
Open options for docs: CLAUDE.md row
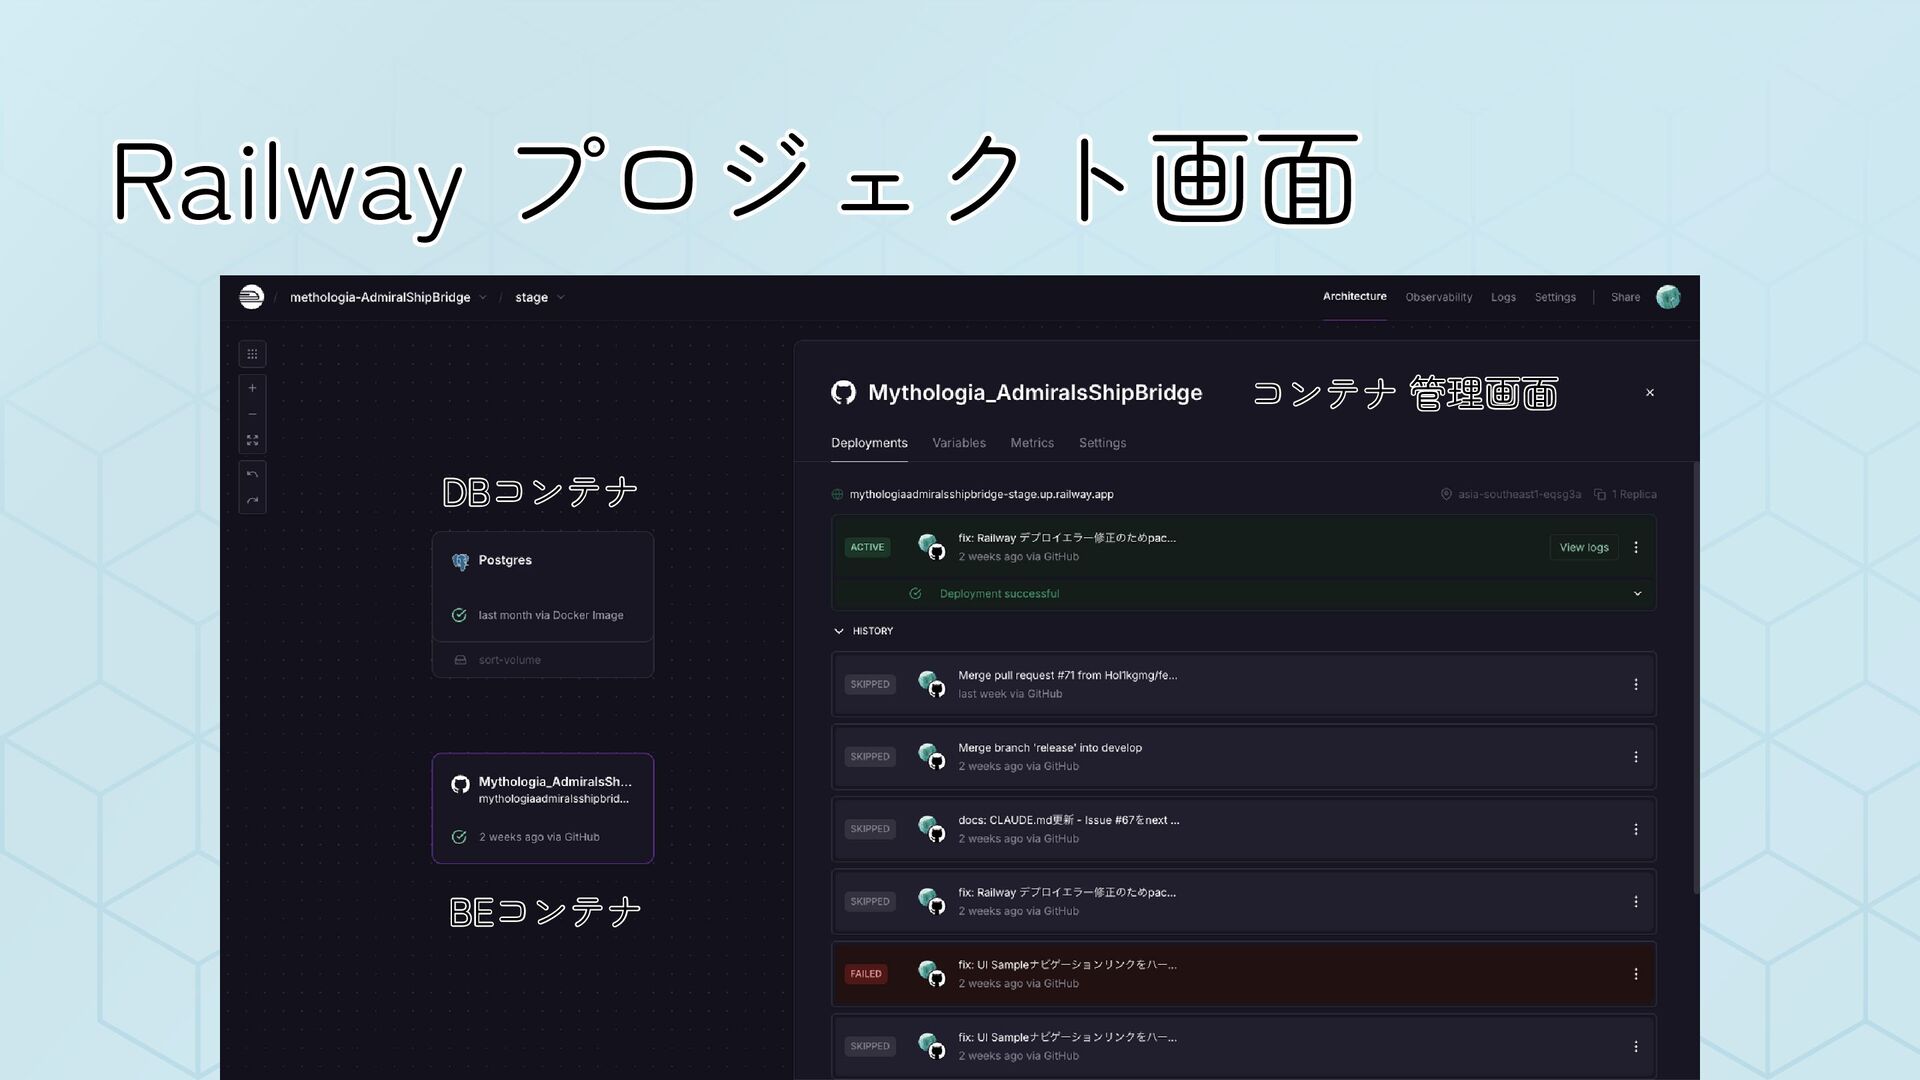click(1636, 829)
